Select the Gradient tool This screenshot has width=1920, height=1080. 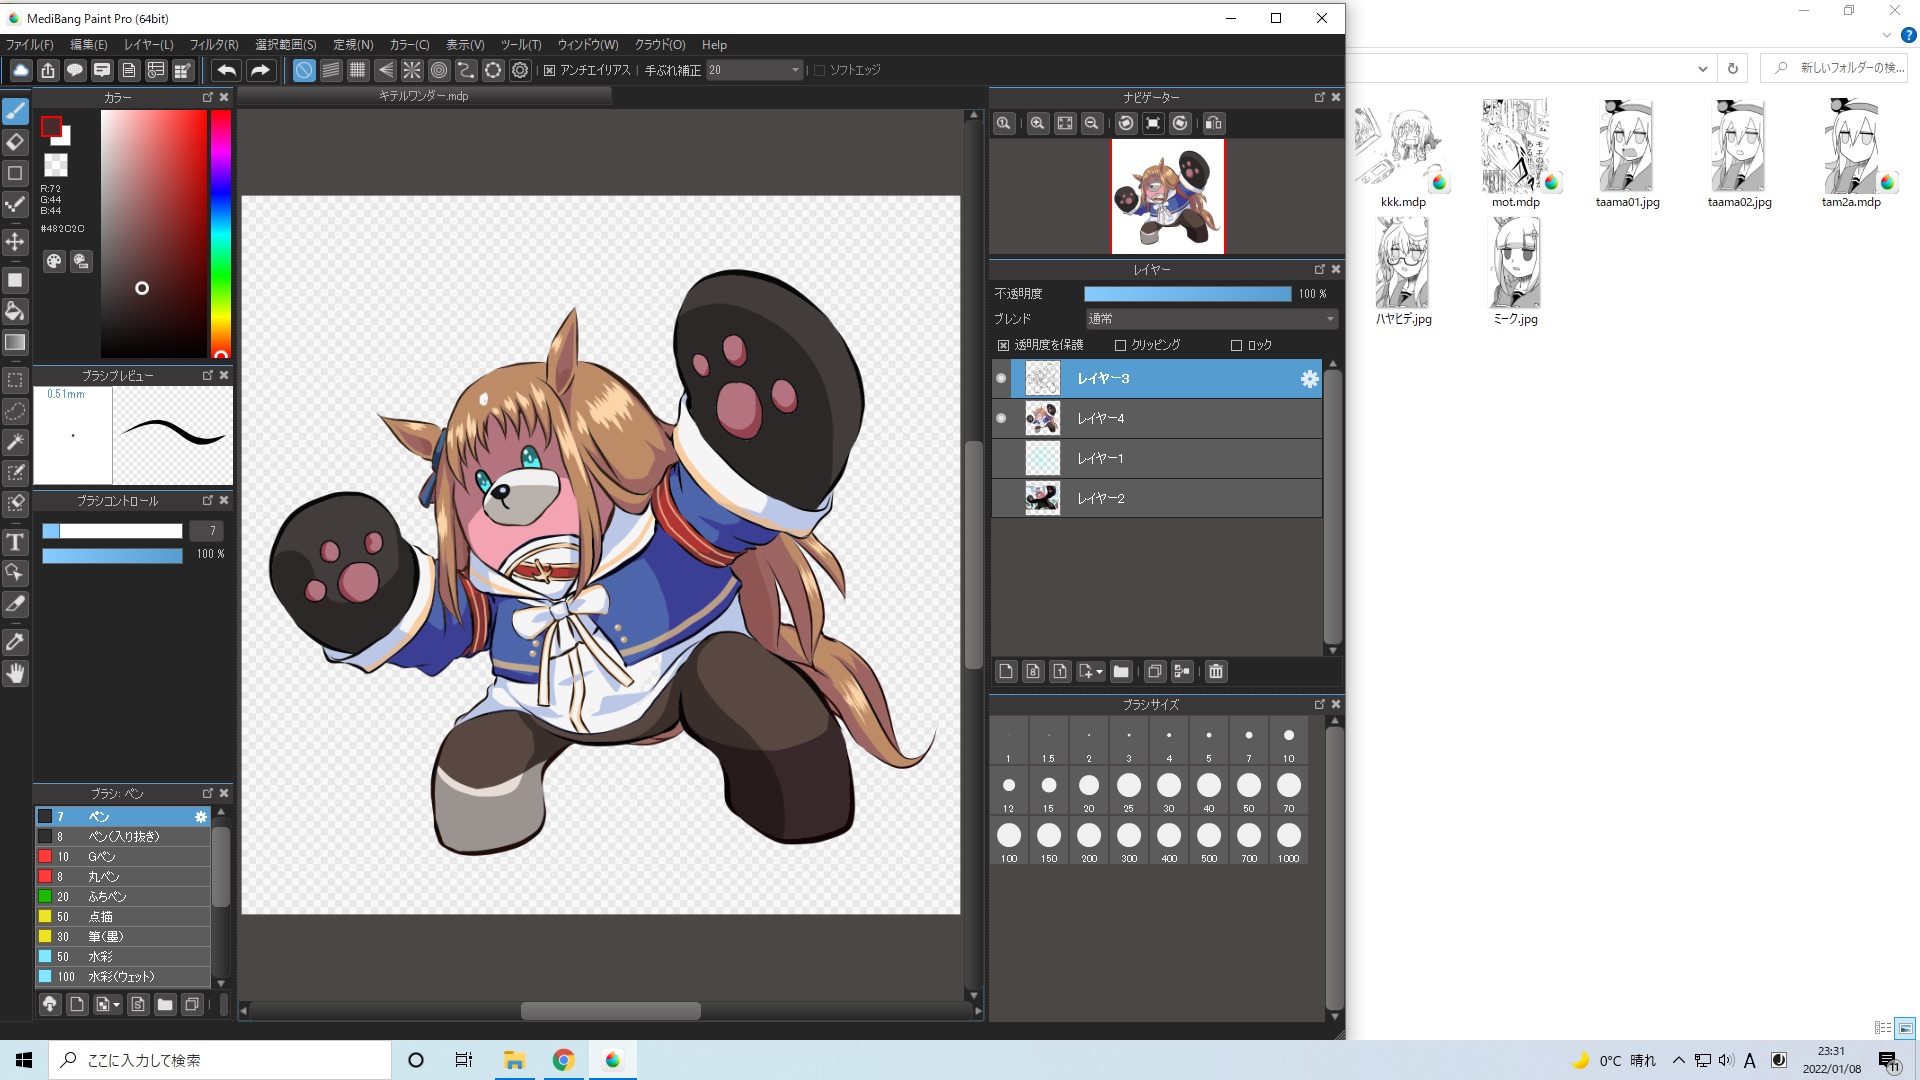click(x=15, y=342)
